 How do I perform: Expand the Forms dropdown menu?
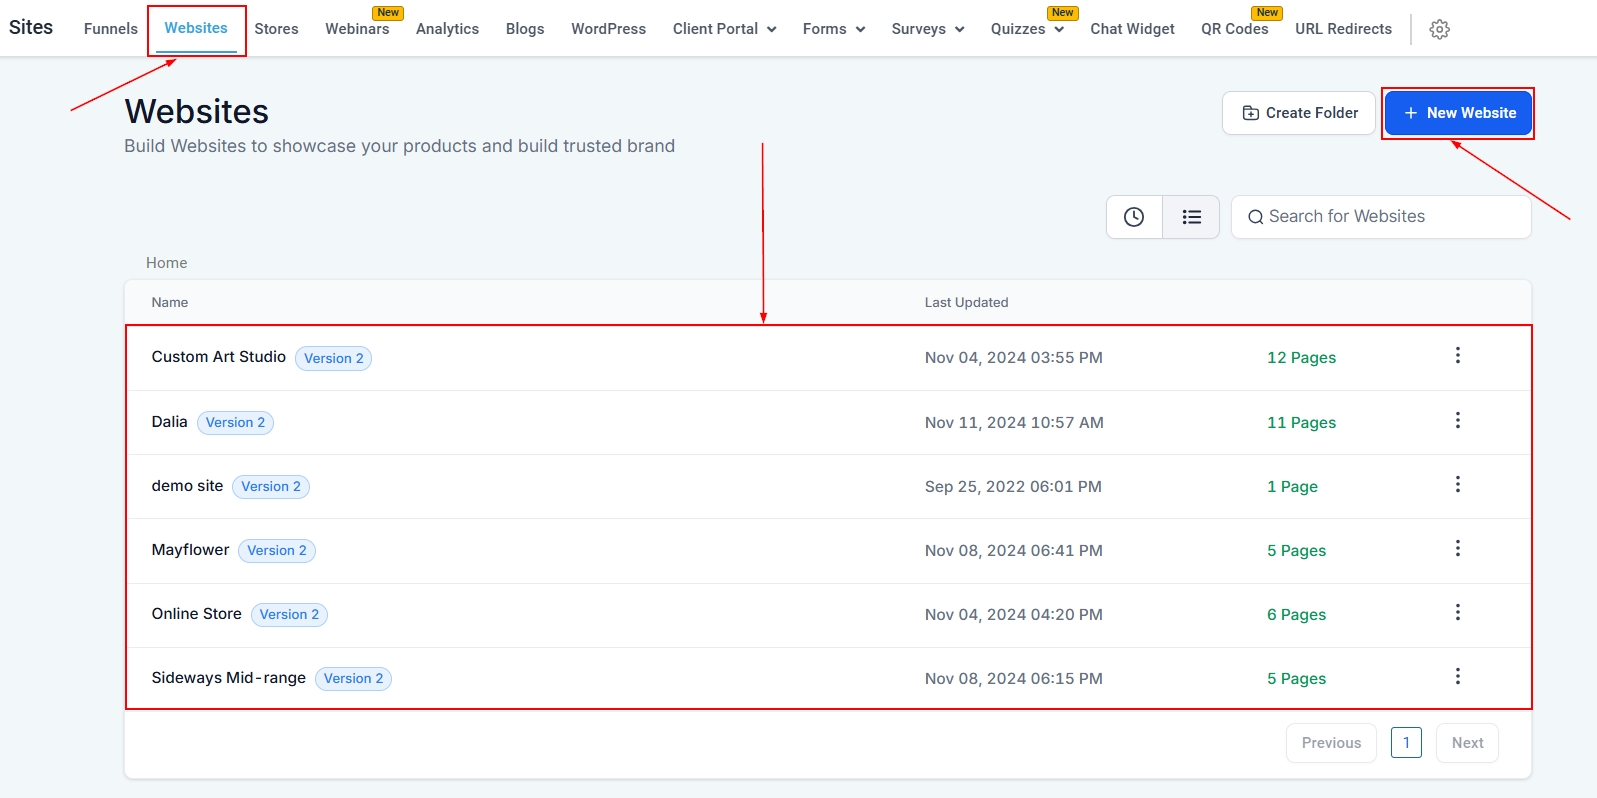pos(833,29)
